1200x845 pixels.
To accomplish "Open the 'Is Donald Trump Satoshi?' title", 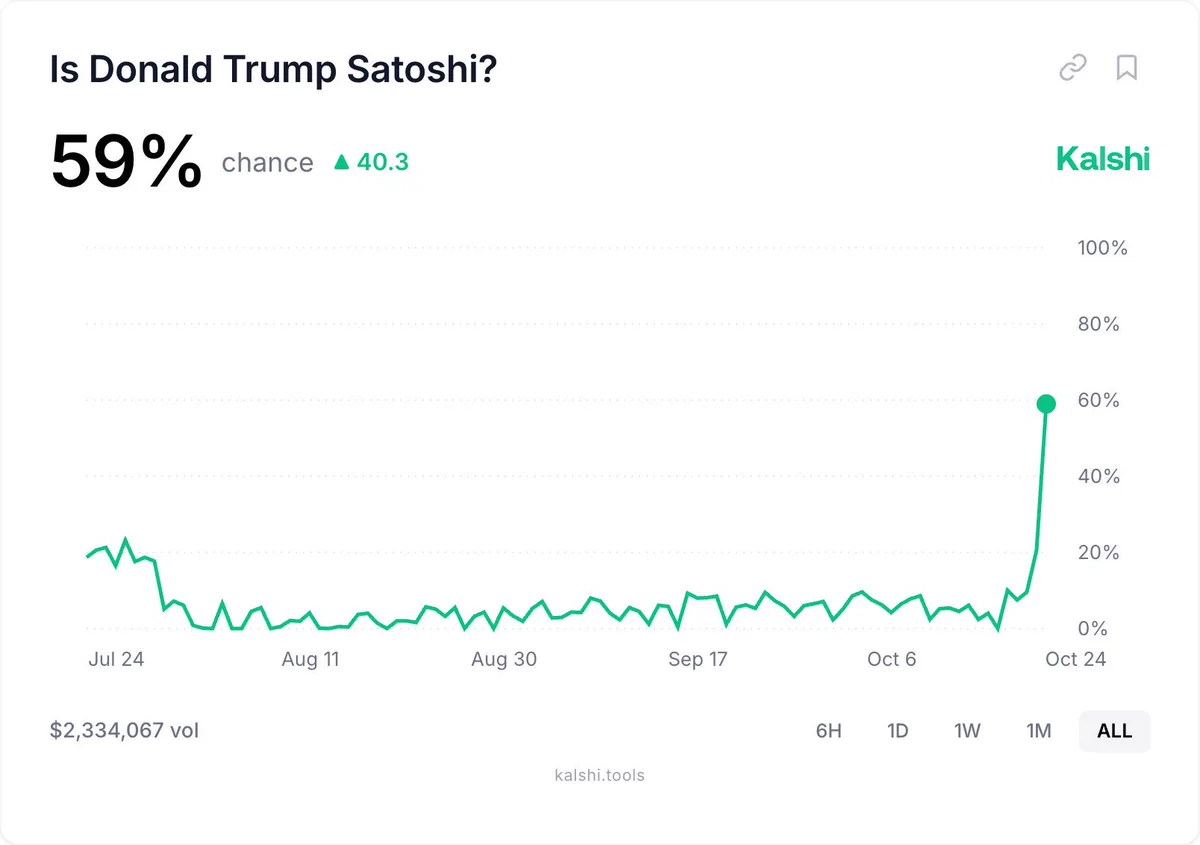I will pyautogui.click(x=273, y=70).
